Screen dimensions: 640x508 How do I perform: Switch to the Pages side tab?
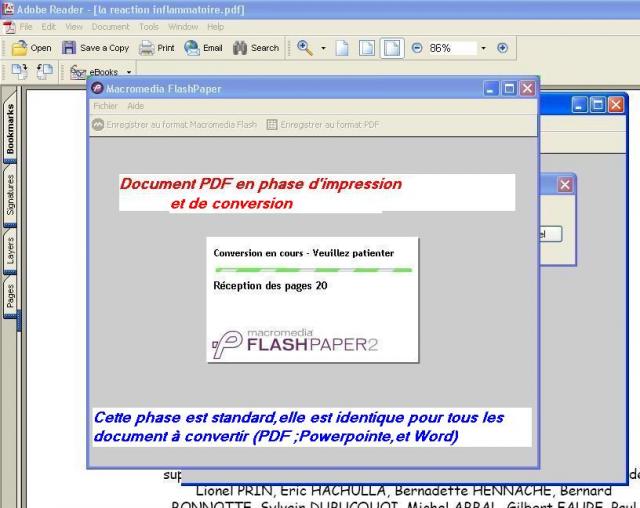click(x=10, y=295)
